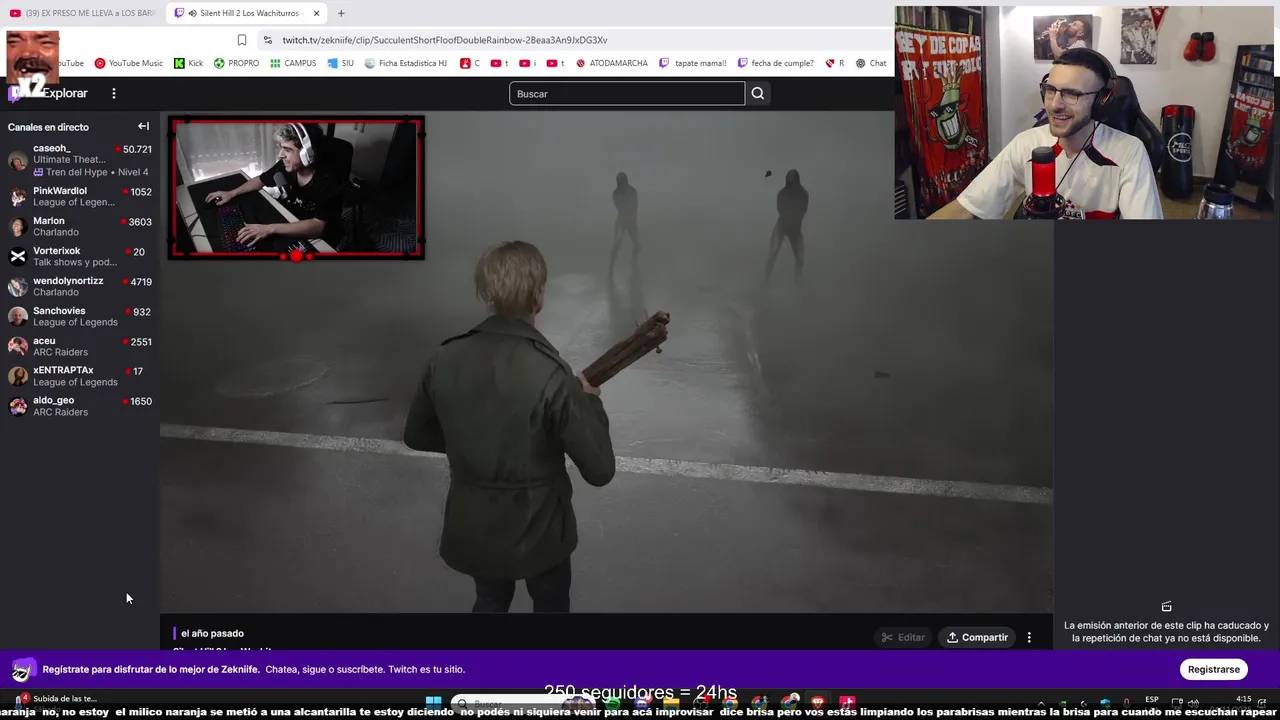The width and height of the screenshot is (1280, 720).
Task: Open the YouTube bookmark labeled 'i'
Action: point(528,63)
